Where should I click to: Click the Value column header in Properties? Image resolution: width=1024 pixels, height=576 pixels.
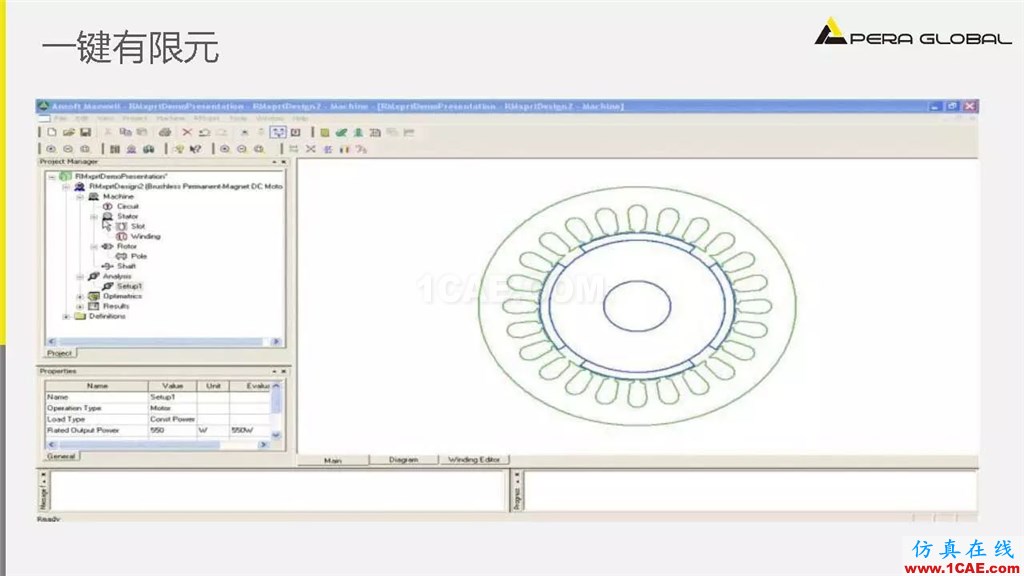[x=172, y=386]
